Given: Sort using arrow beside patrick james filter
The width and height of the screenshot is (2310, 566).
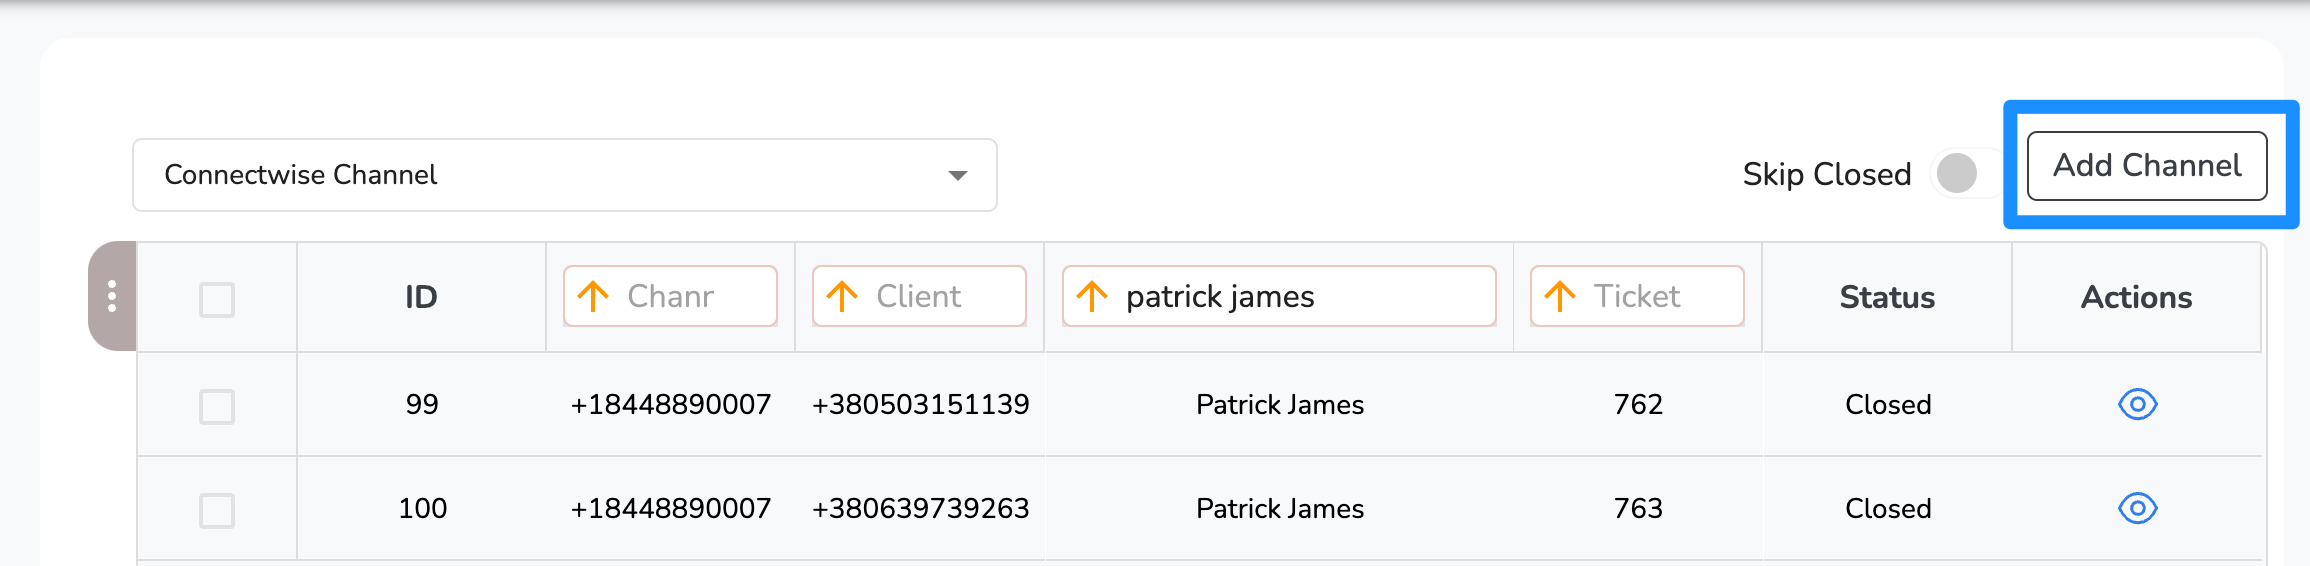Looking at the screenshot, I should [1092, 296].
